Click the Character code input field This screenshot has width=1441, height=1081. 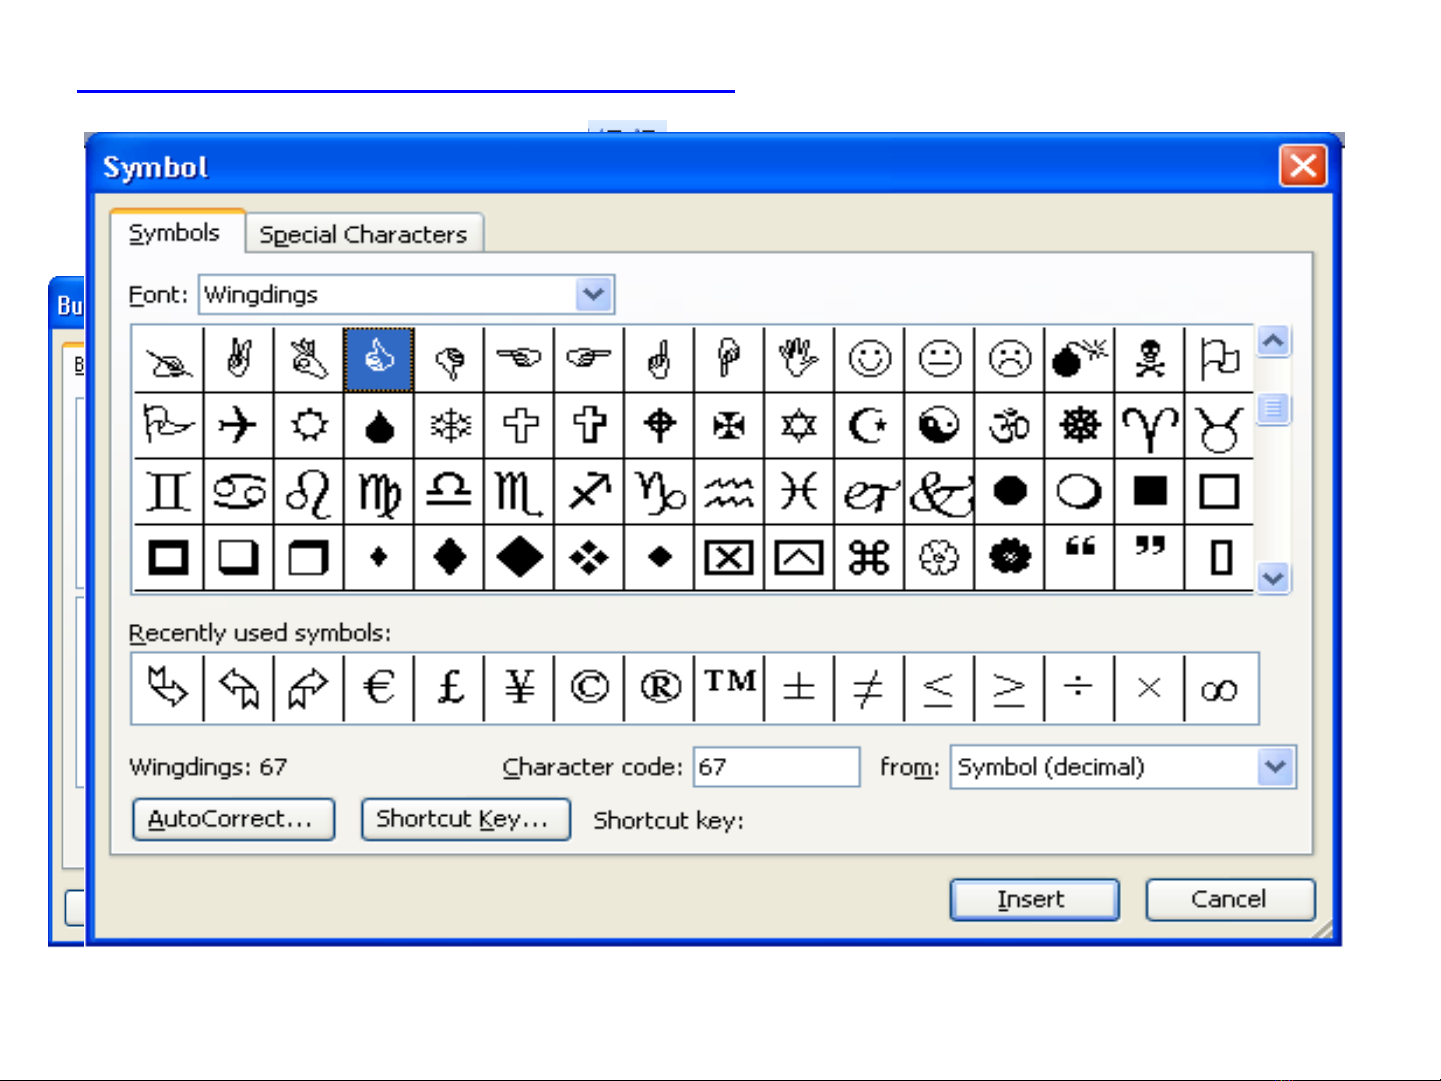(776, 767)
